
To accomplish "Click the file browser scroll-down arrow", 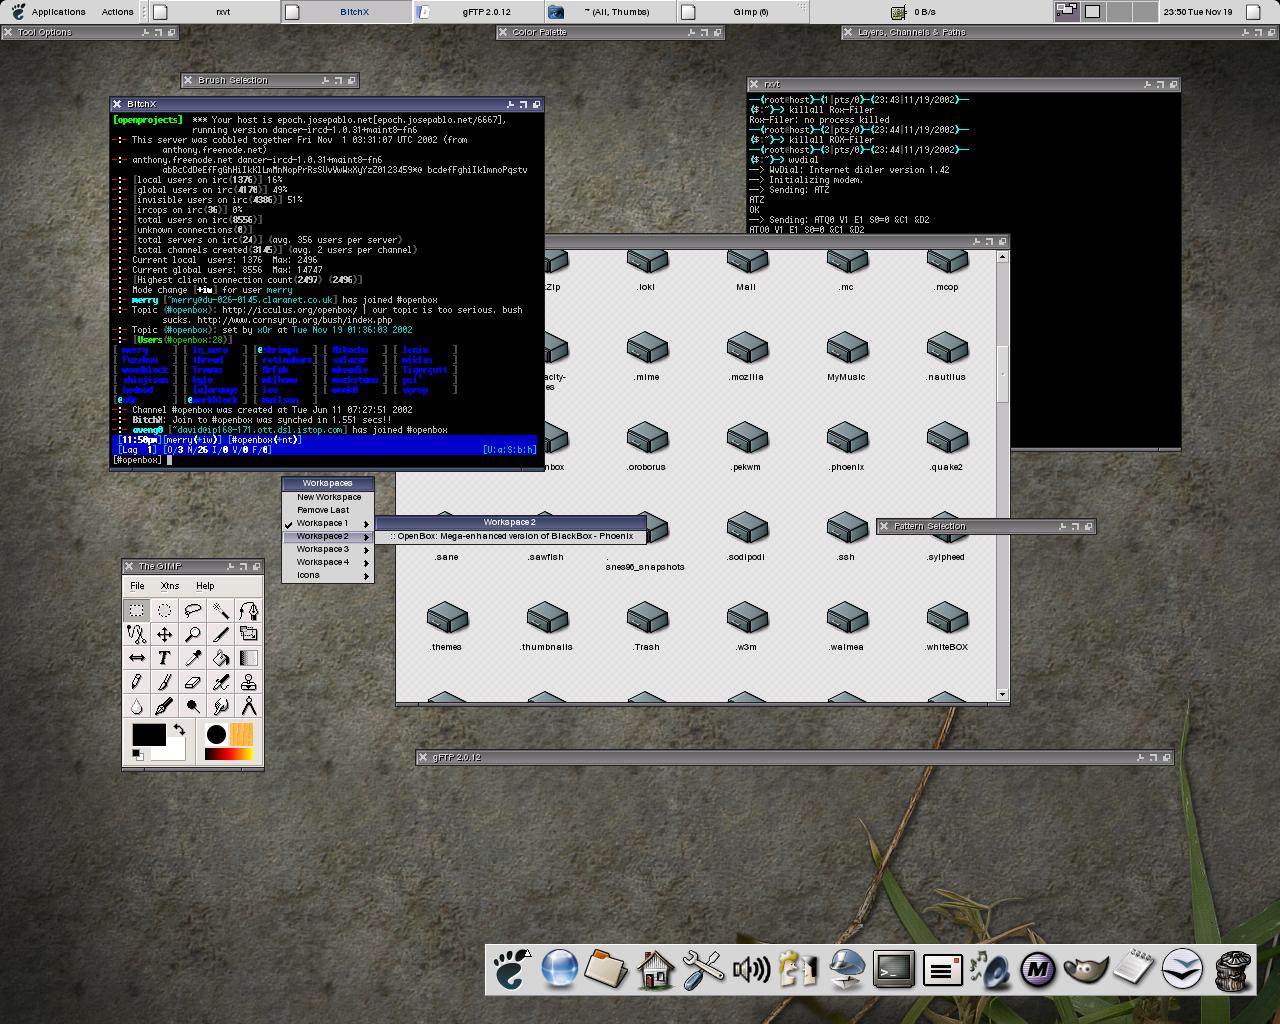I will pyautogui.click(x=1002, y=694).
